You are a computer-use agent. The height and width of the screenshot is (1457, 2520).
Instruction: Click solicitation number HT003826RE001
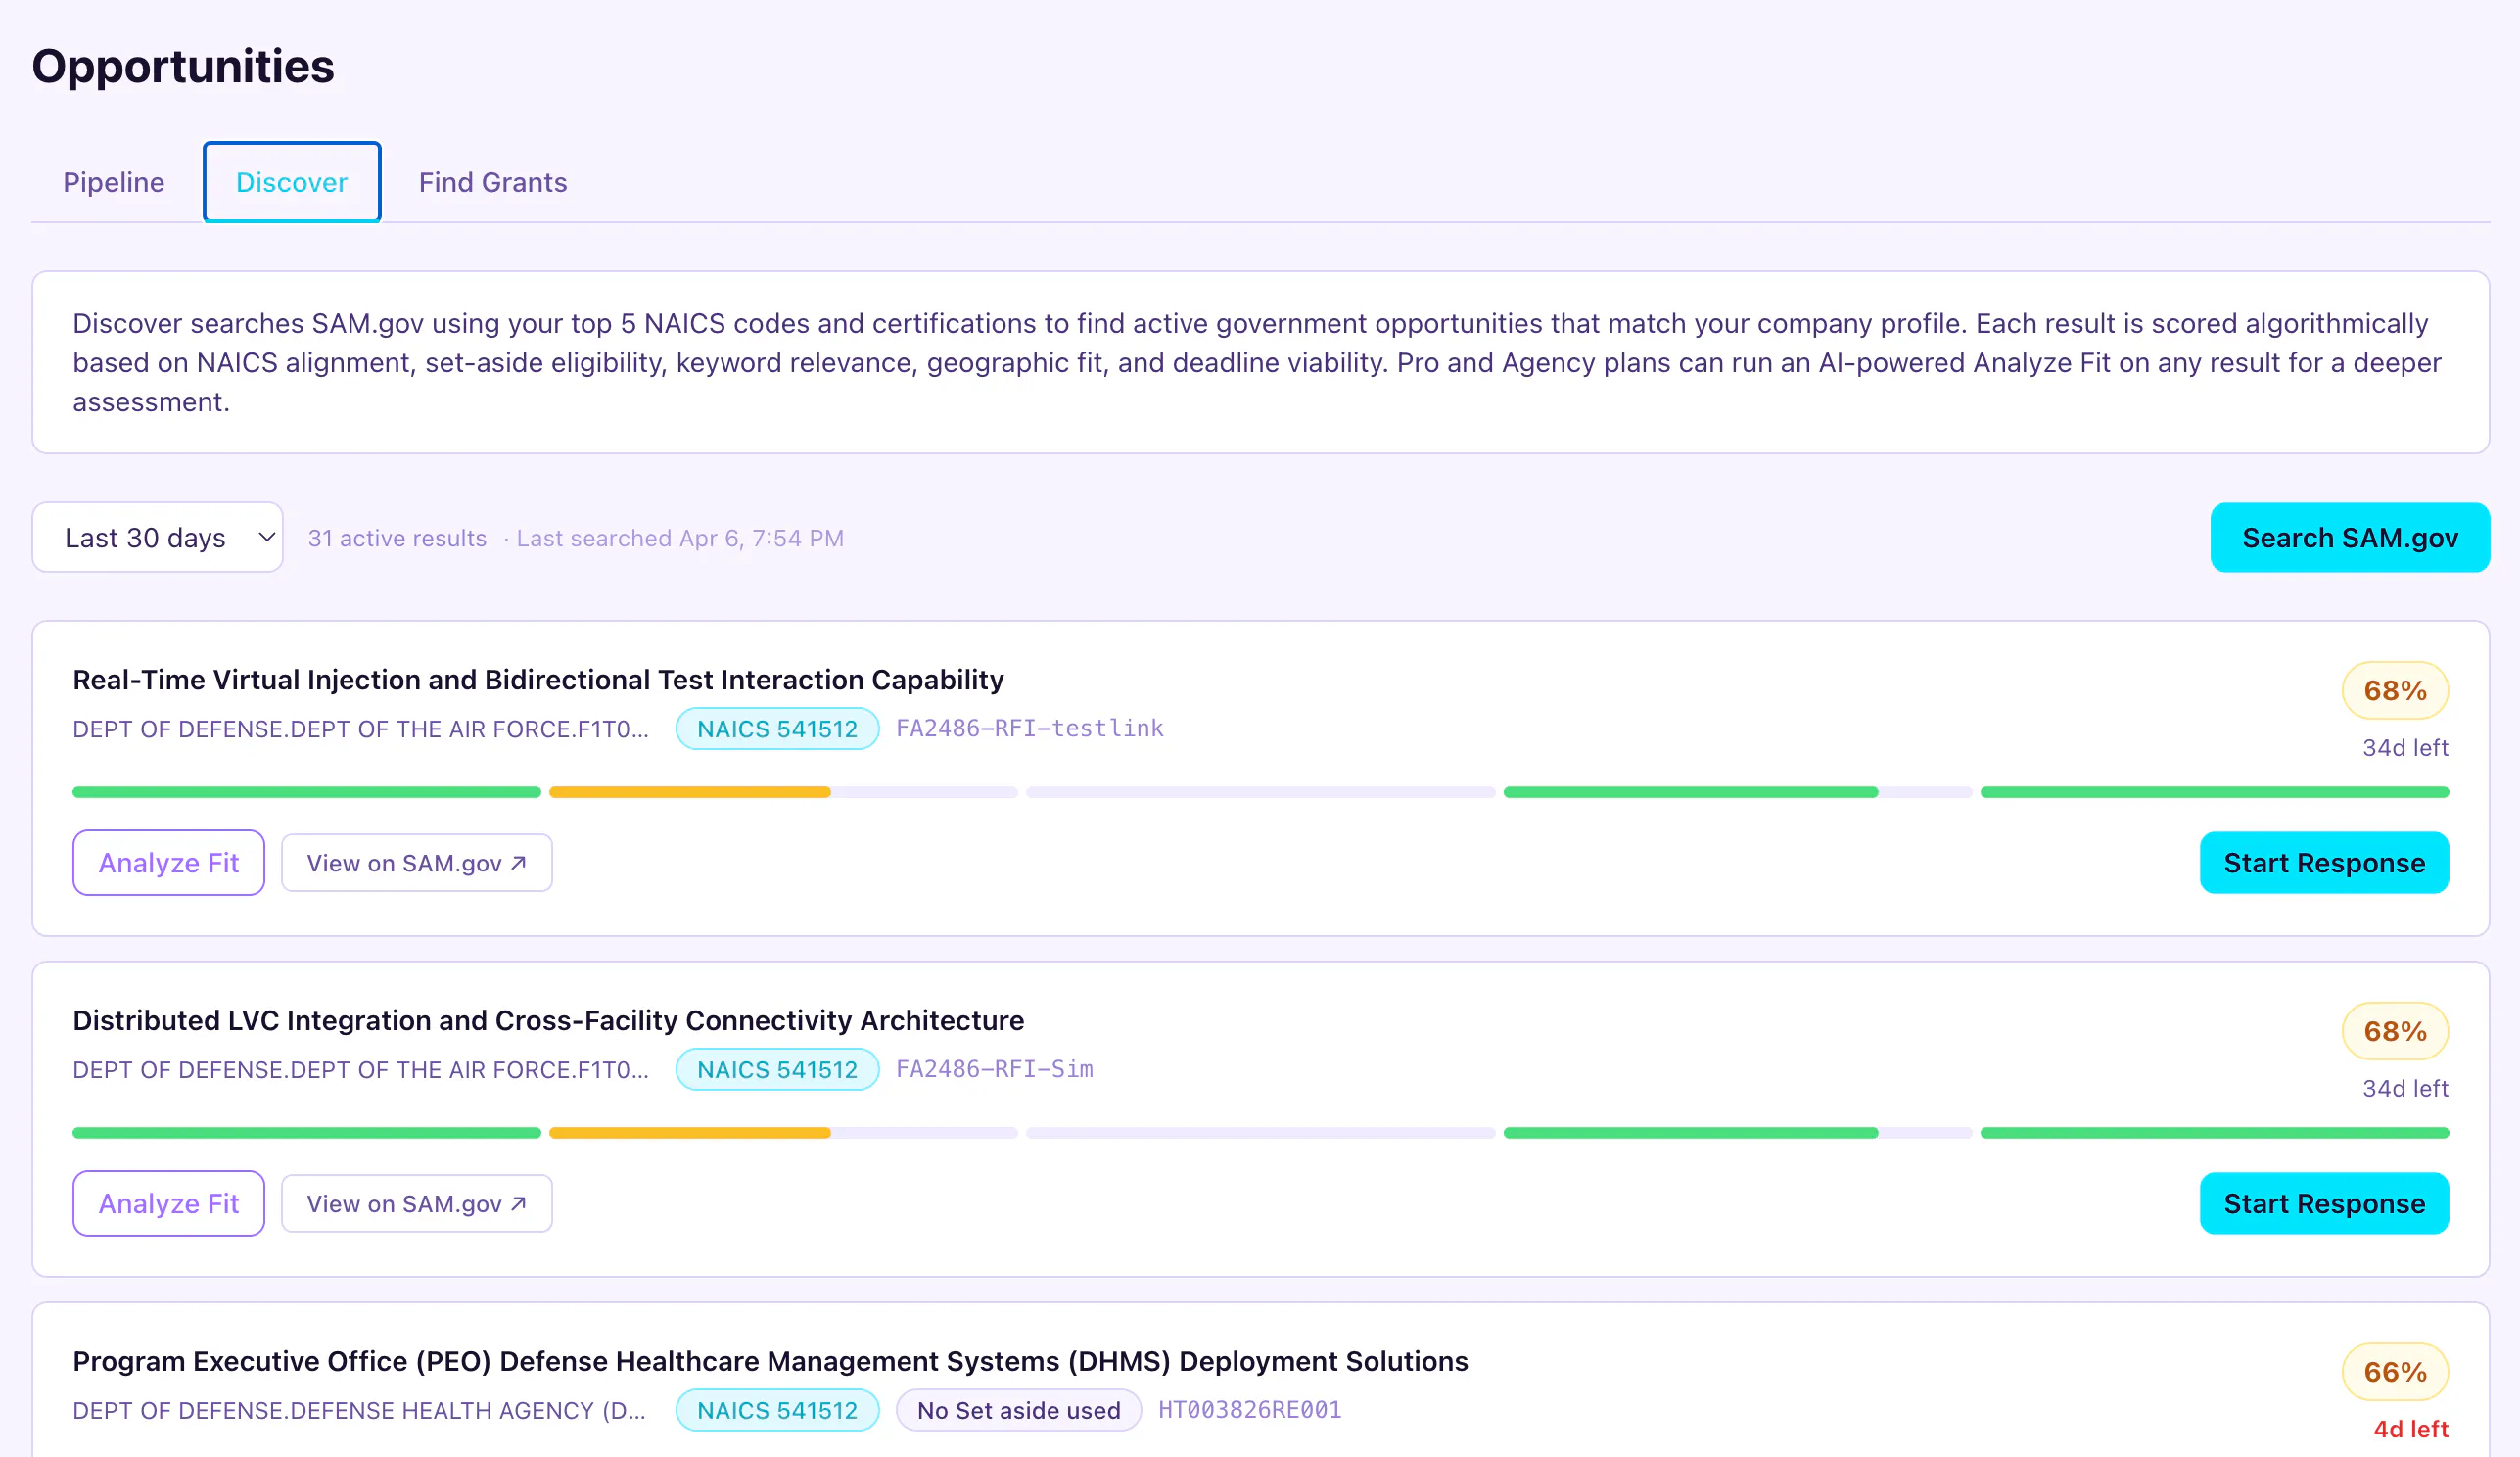coord(1249,1410)
